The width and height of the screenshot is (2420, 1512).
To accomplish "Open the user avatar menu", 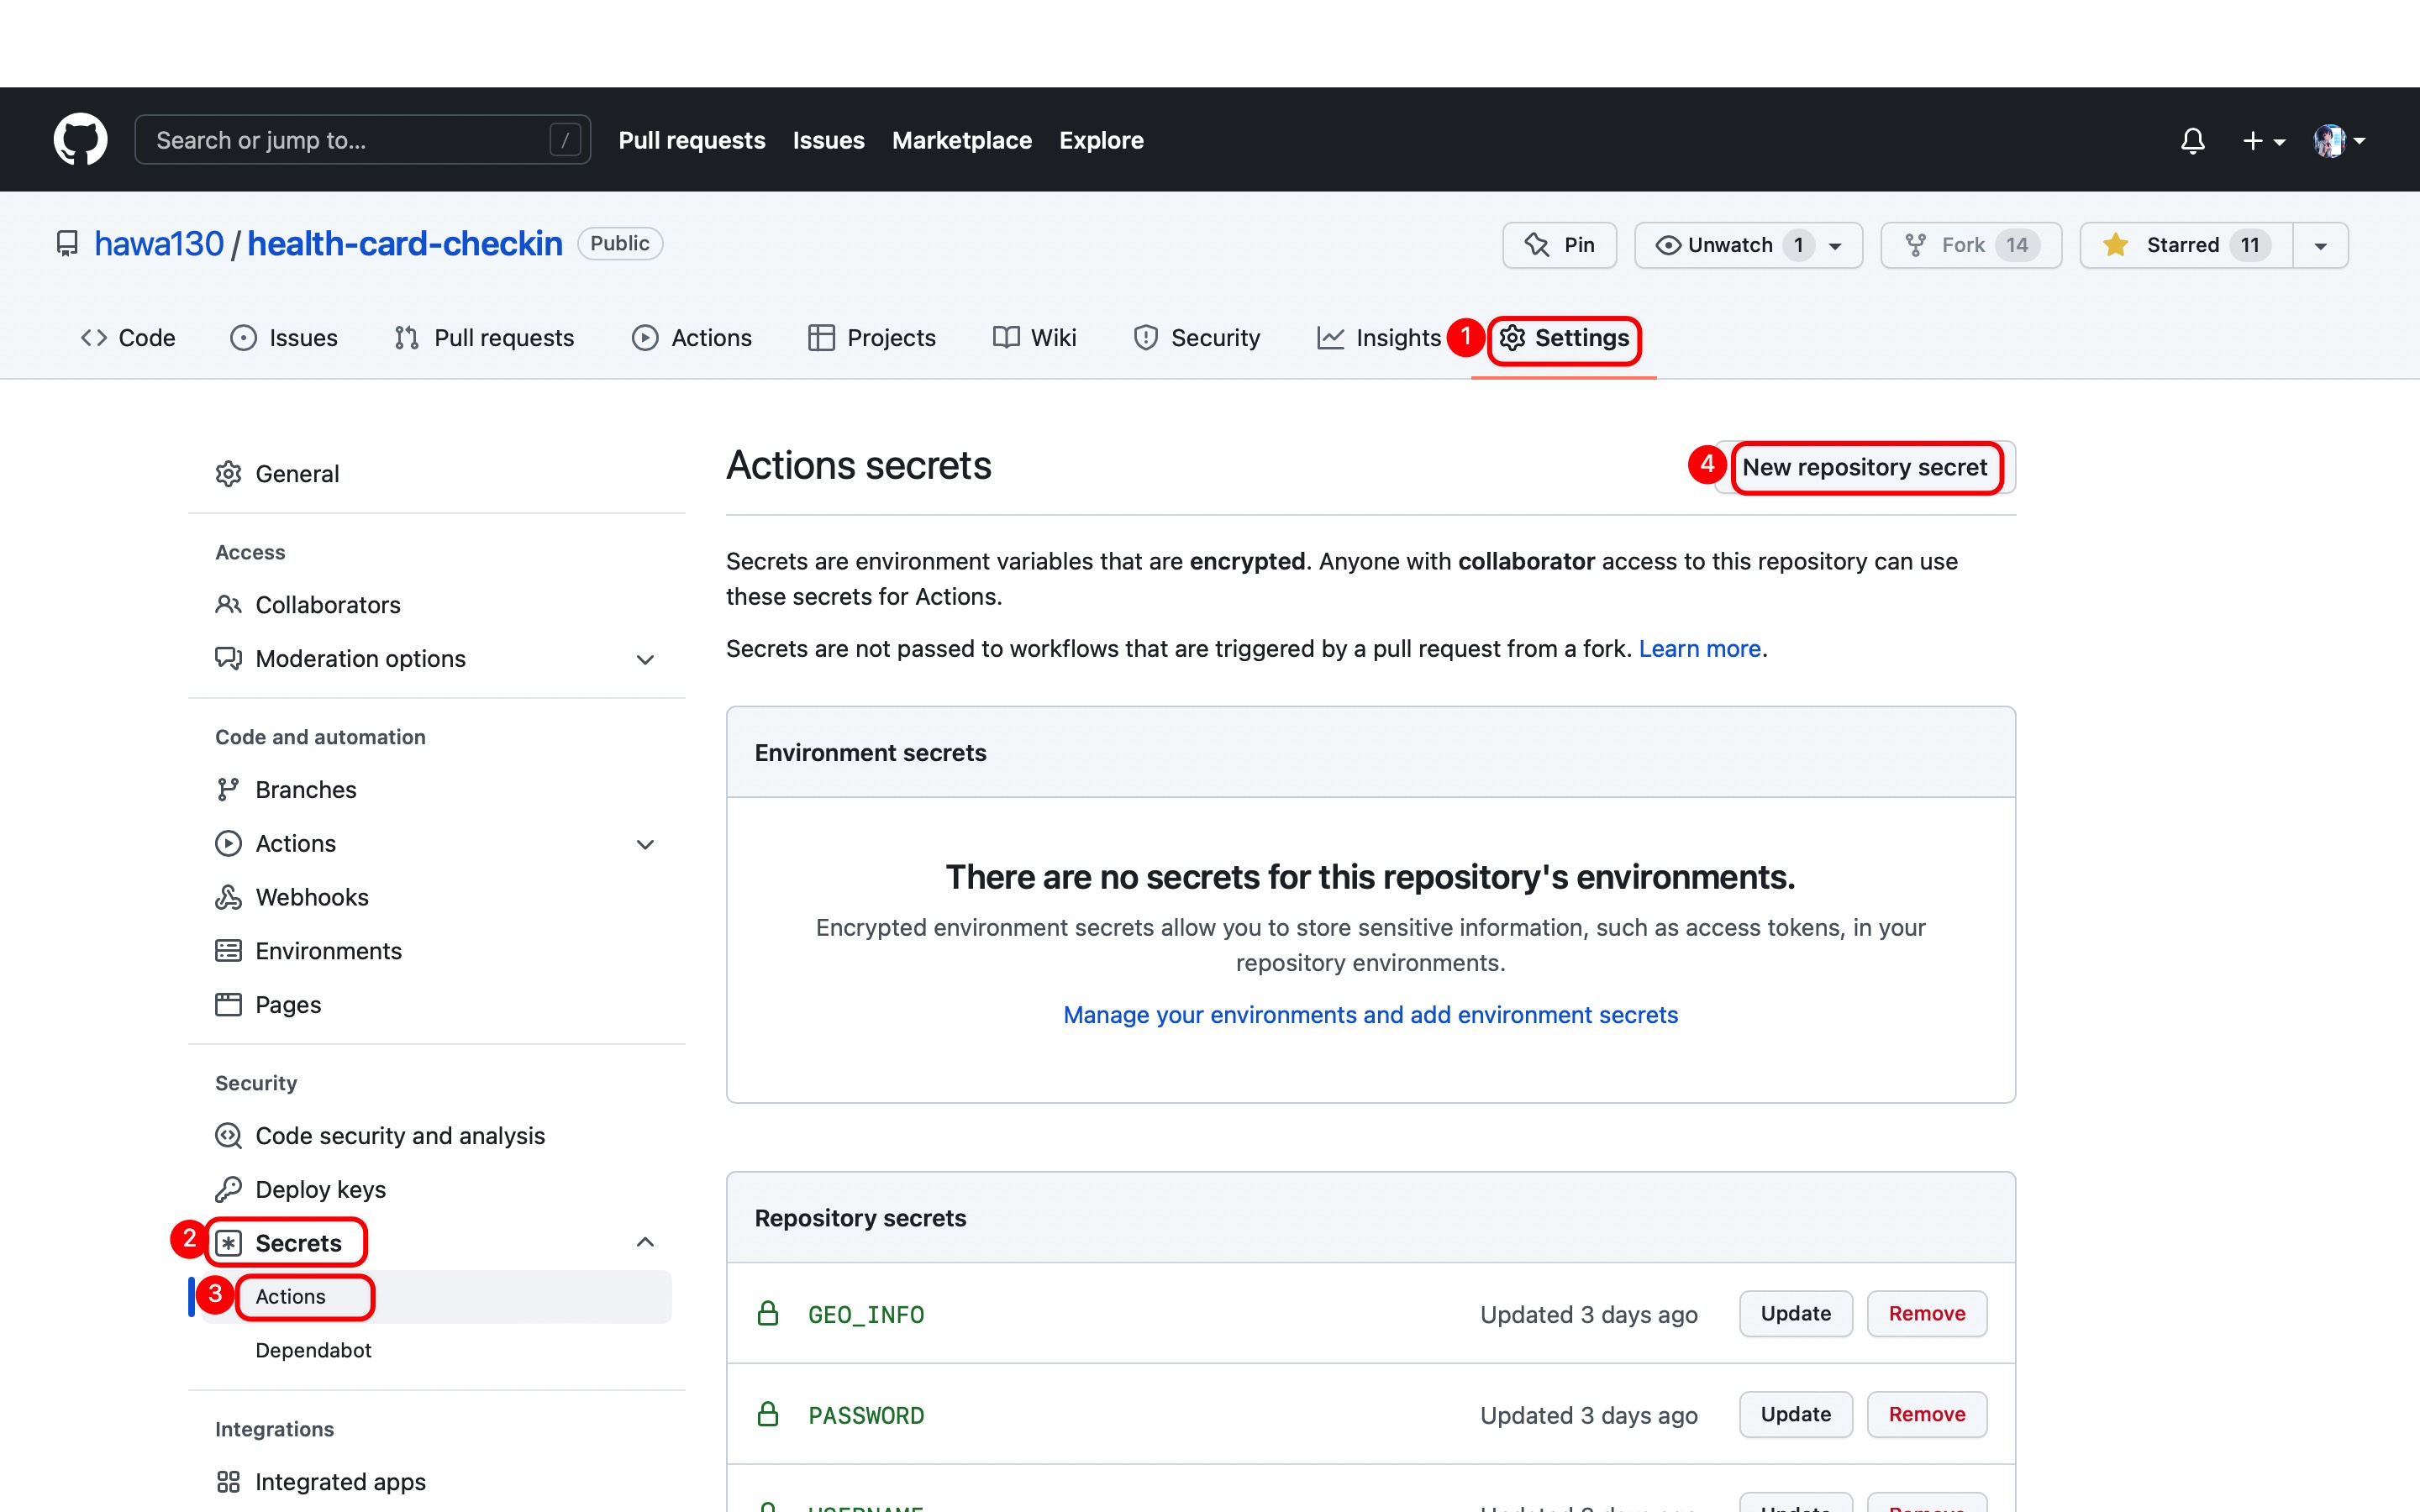I will tap(2339, 141).
